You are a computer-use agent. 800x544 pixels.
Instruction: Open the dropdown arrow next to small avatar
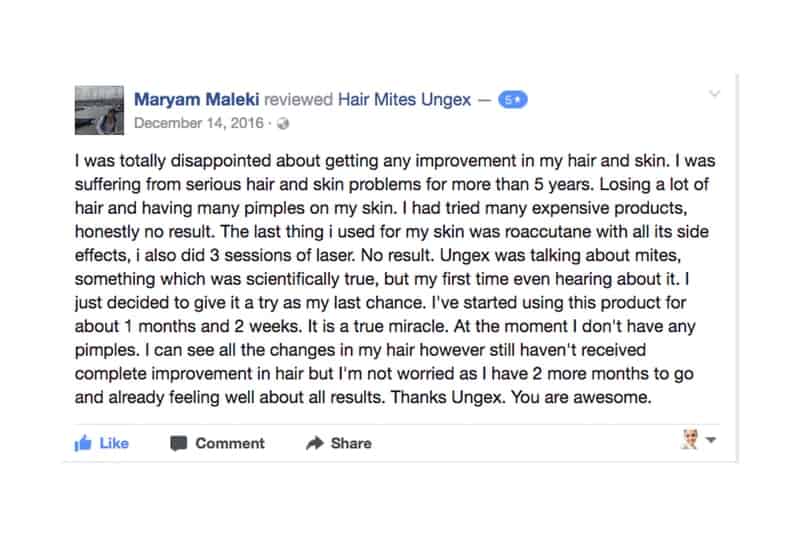(x=711, y=440)
